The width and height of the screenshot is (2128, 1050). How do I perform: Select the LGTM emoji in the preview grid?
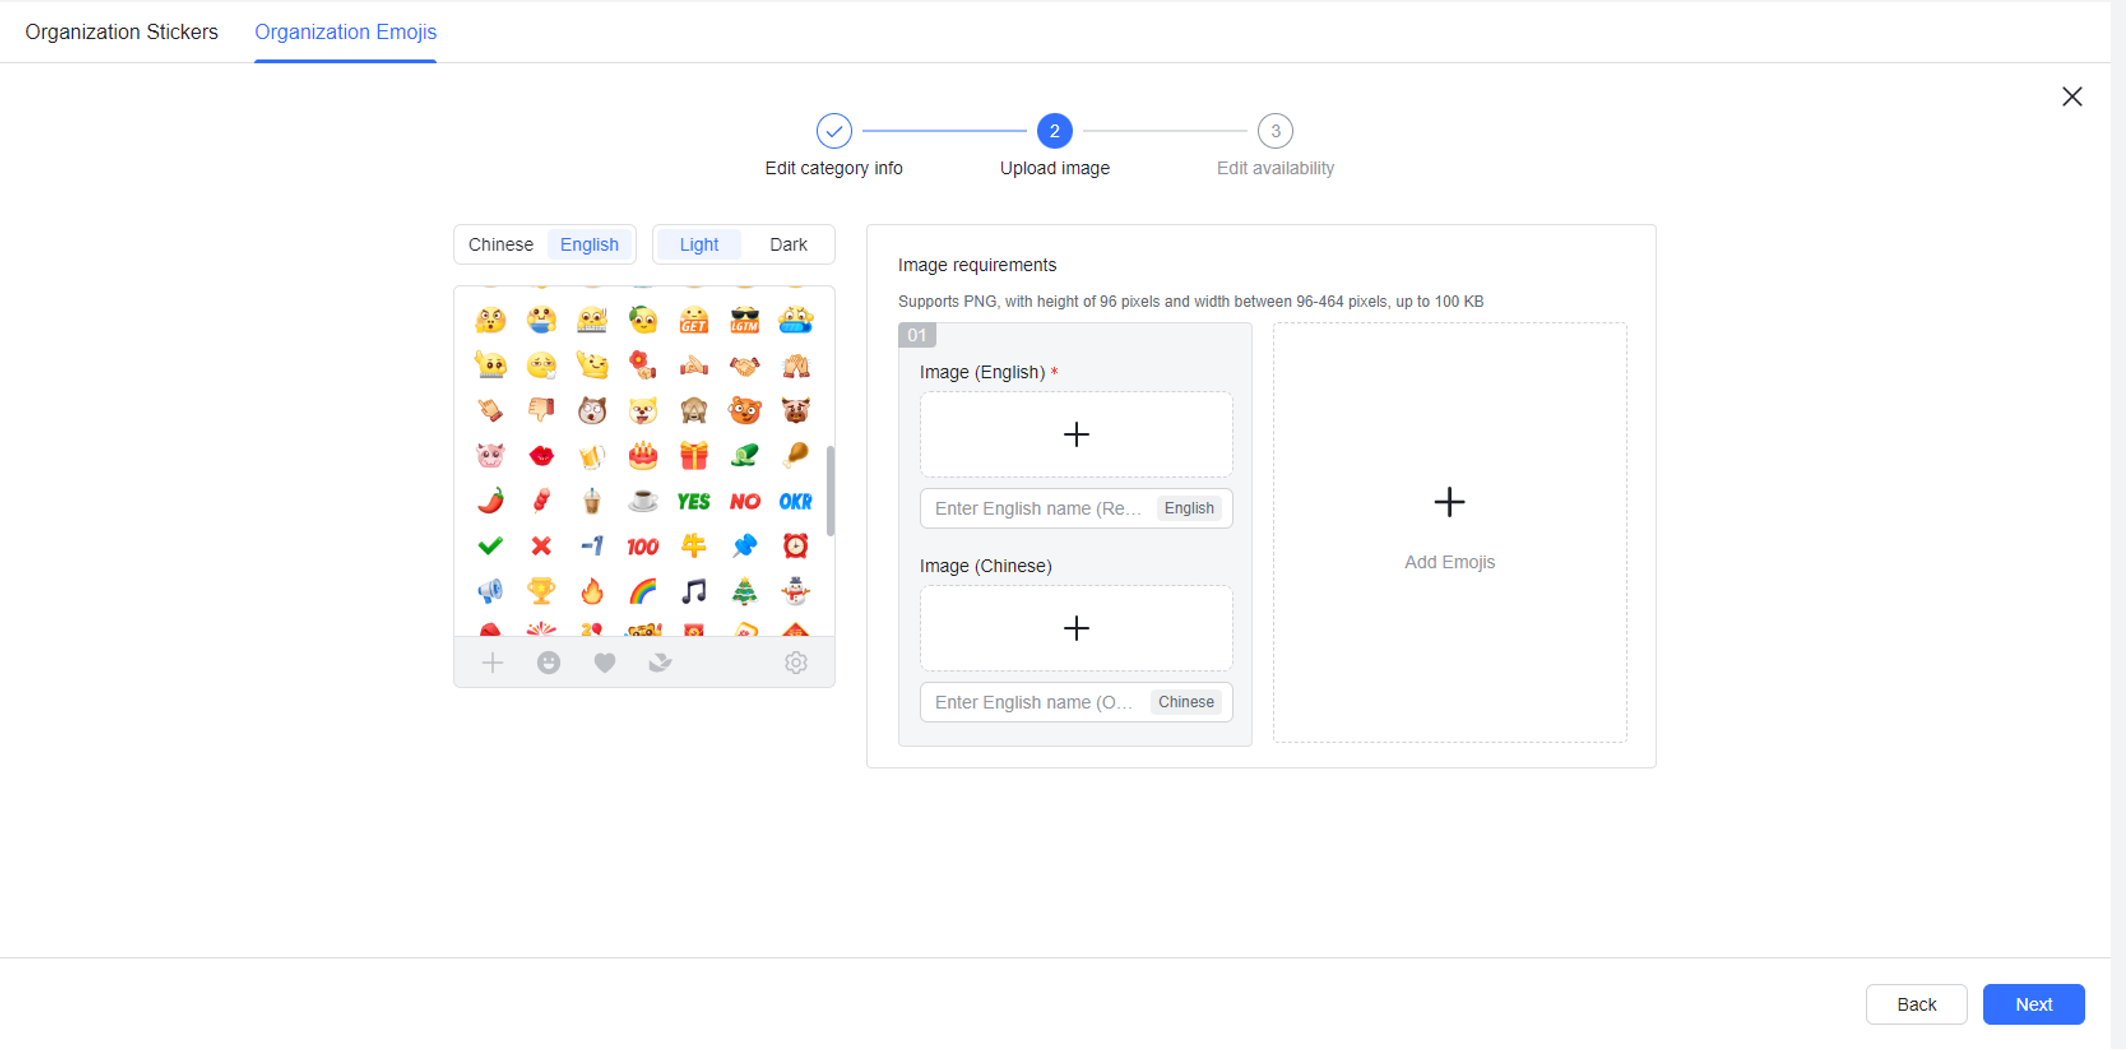click(745, 320)
